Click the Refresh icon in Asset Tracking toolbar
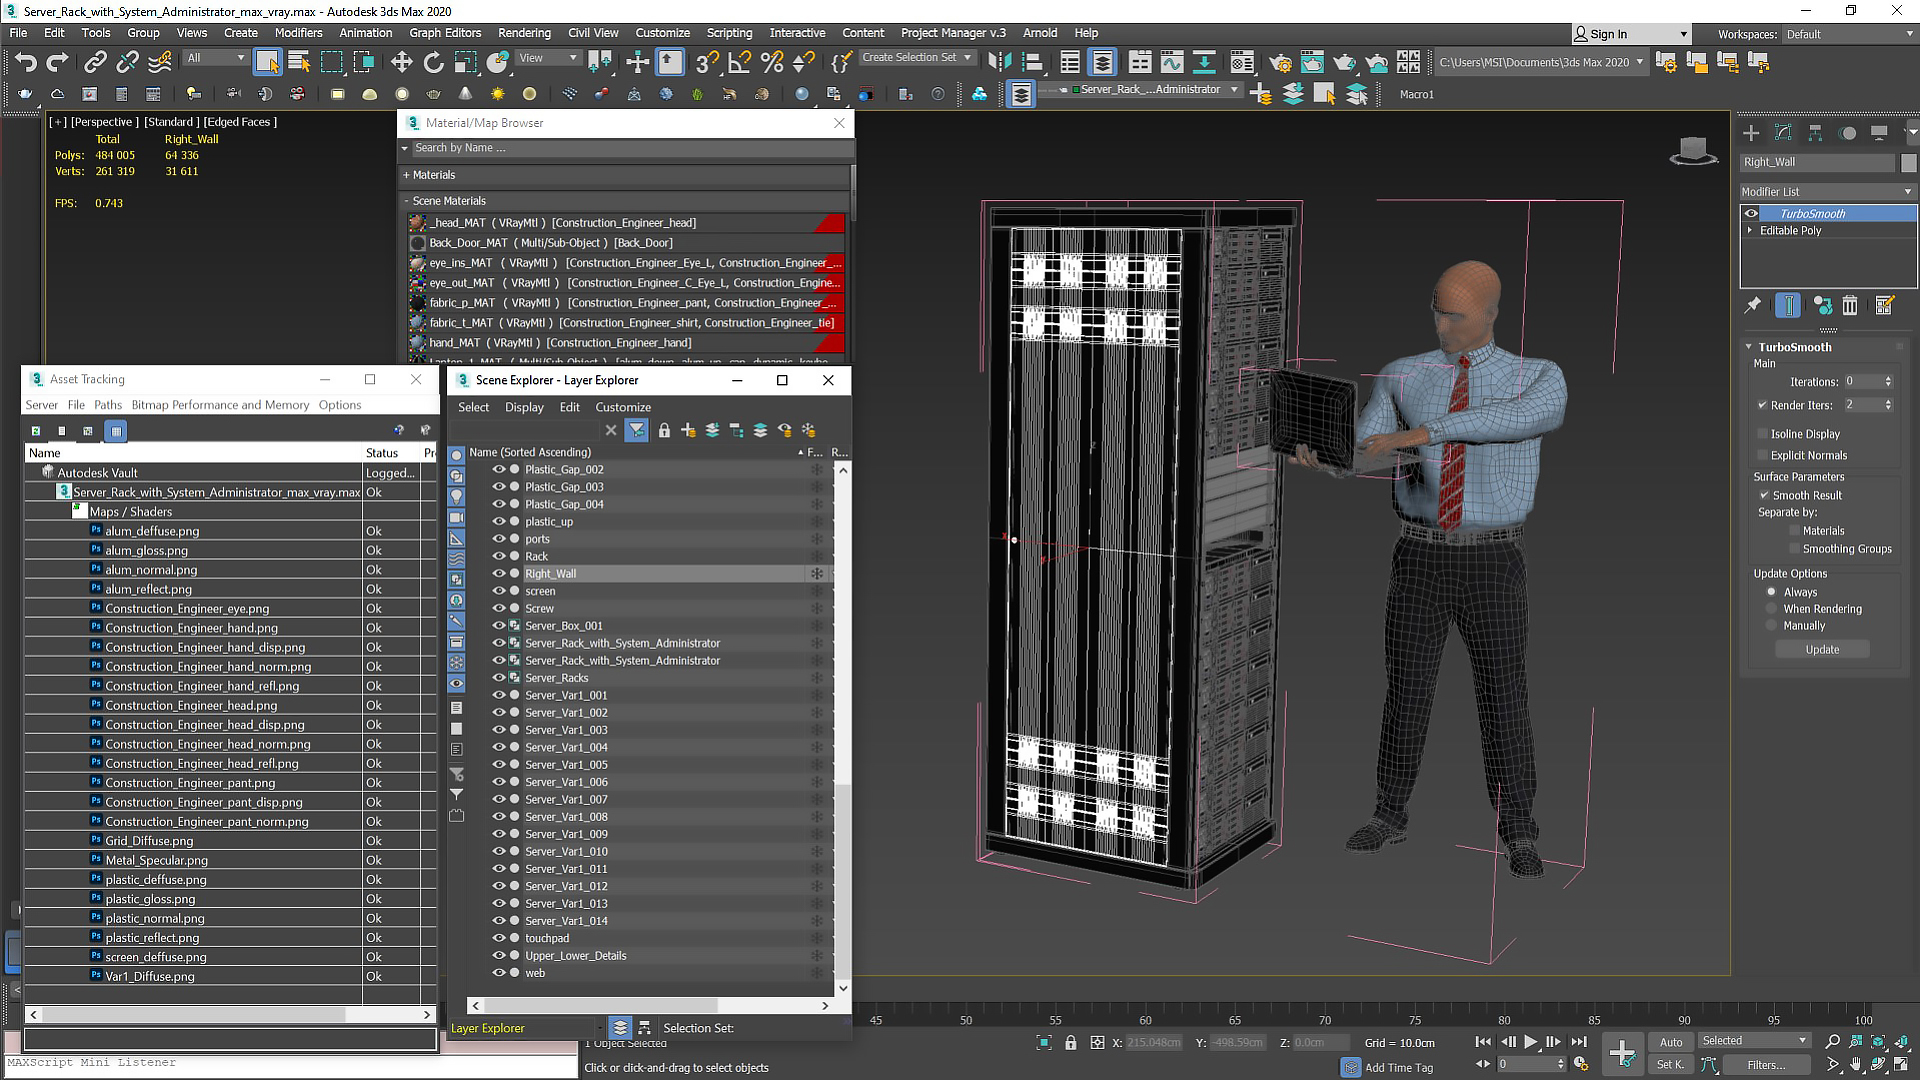The image size is (1920, 1080). [x=36, y=431]
